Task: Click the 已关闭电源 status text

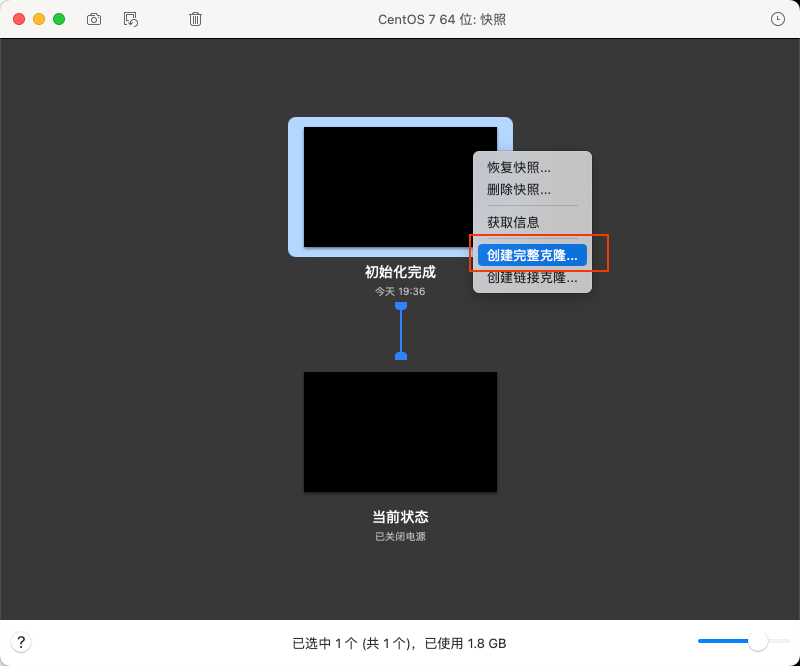Action: [400, 536]
